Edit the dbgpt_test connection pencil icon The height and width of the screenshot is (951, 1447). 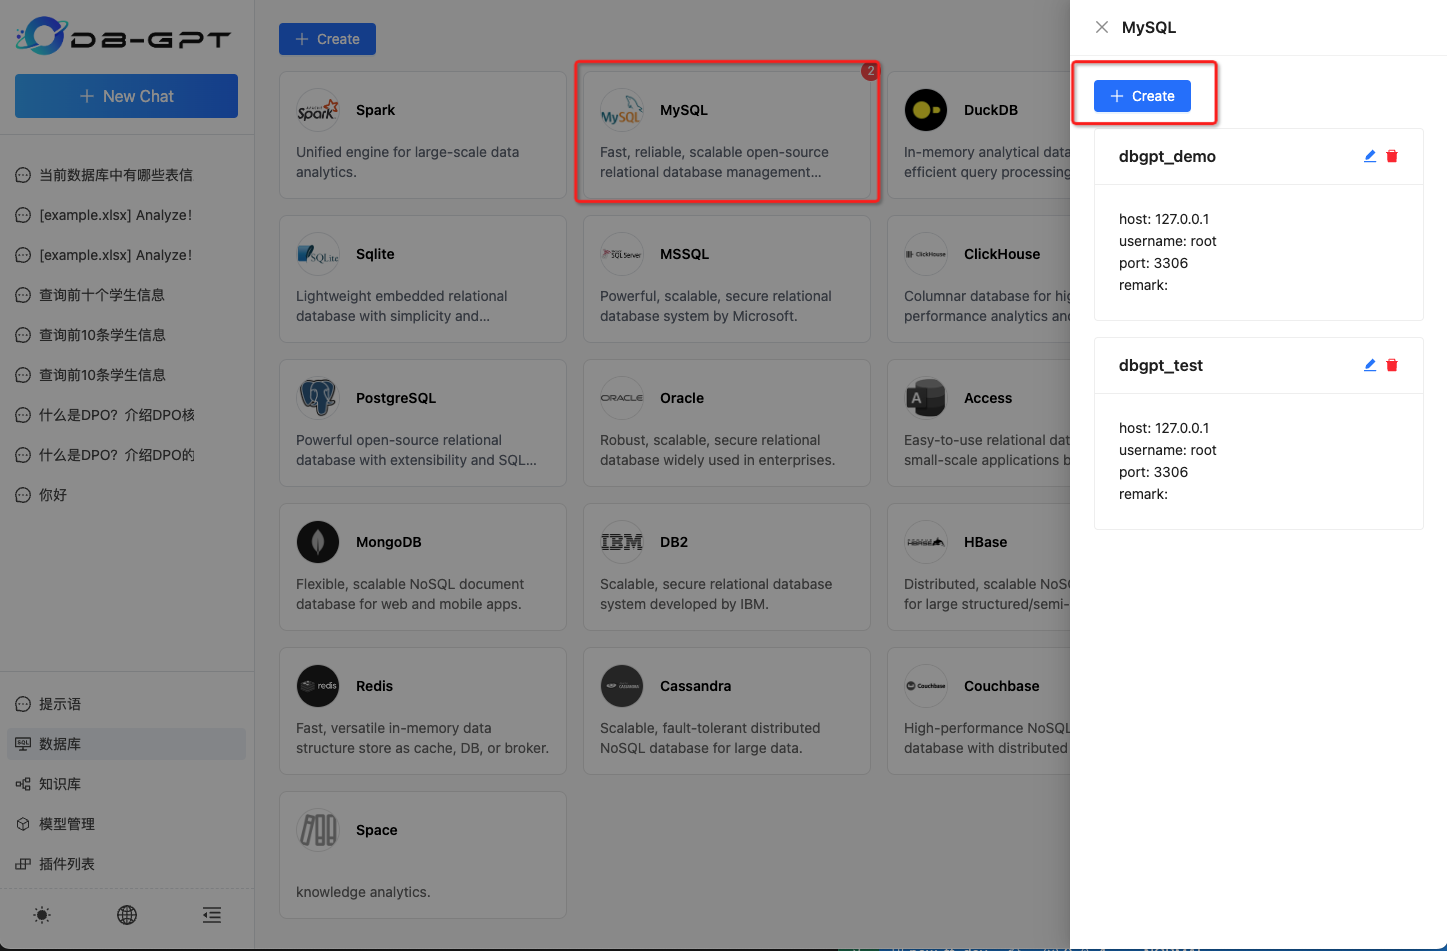tap(1370, 365)
